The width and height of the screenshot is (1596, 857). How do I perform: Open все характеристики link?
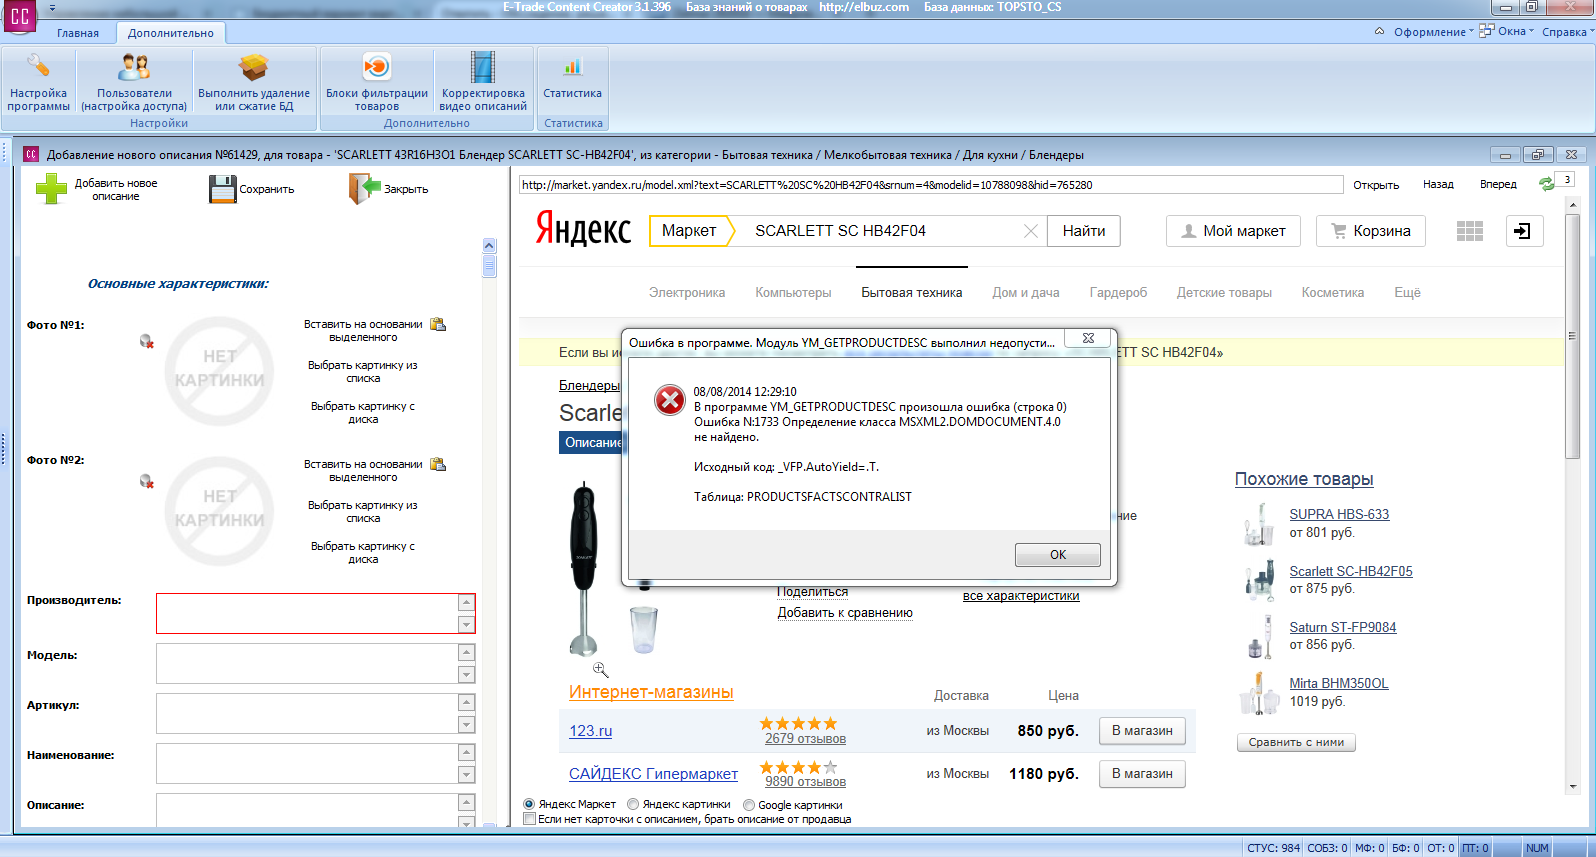click(x=1021, y=596)
